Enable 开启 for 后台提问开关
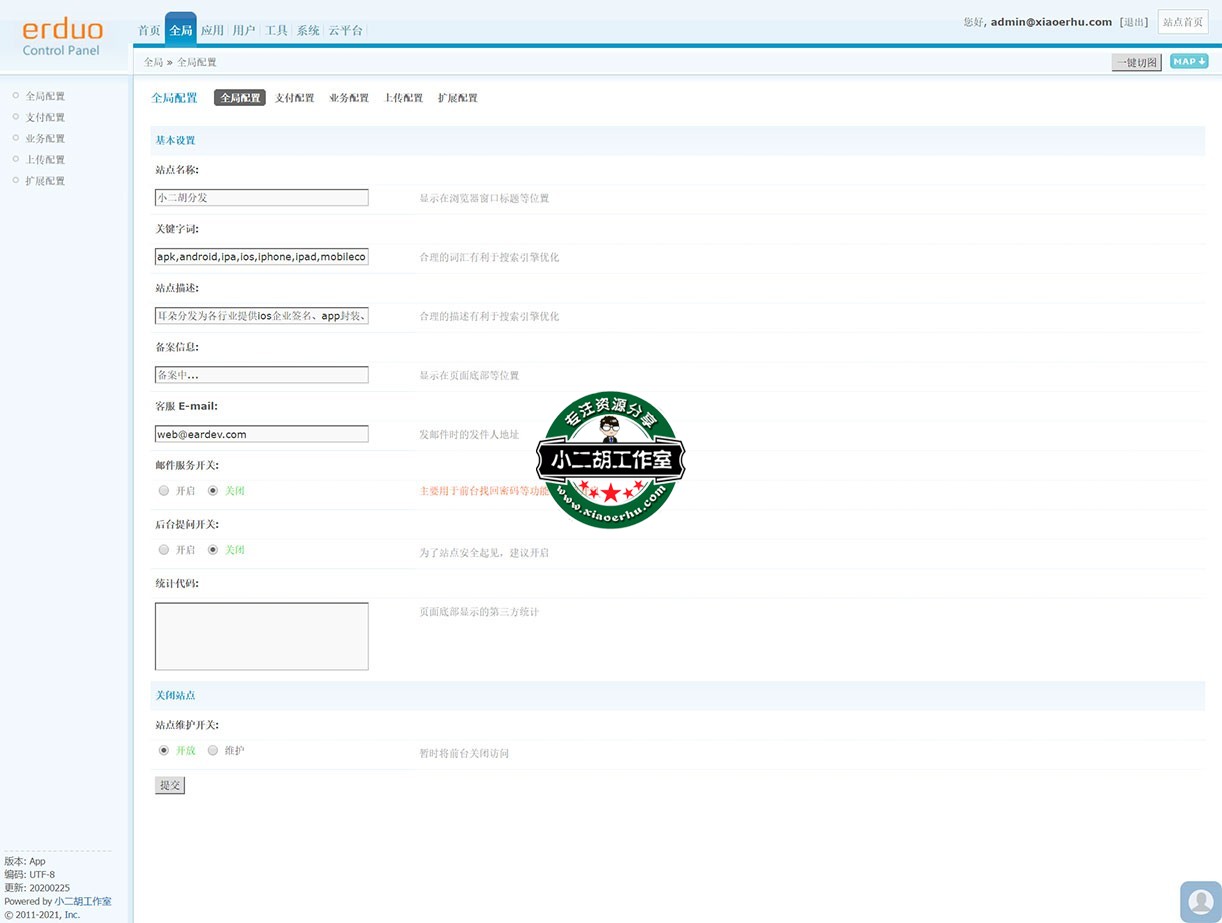Viewport: 1222px width, 923px height. click(163, 549)
